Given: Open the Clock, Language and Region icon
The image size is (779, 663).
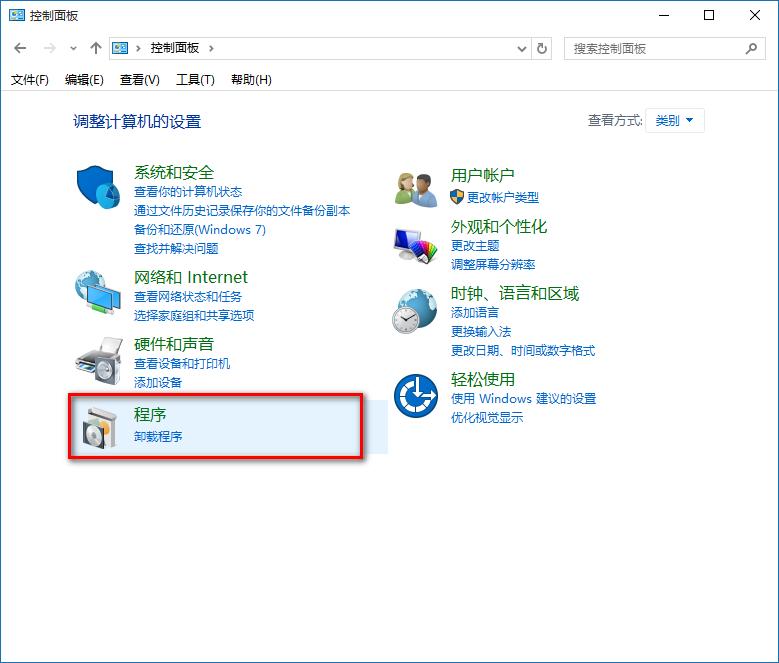Looking at the screenshot, I should (x=415, y=311).
